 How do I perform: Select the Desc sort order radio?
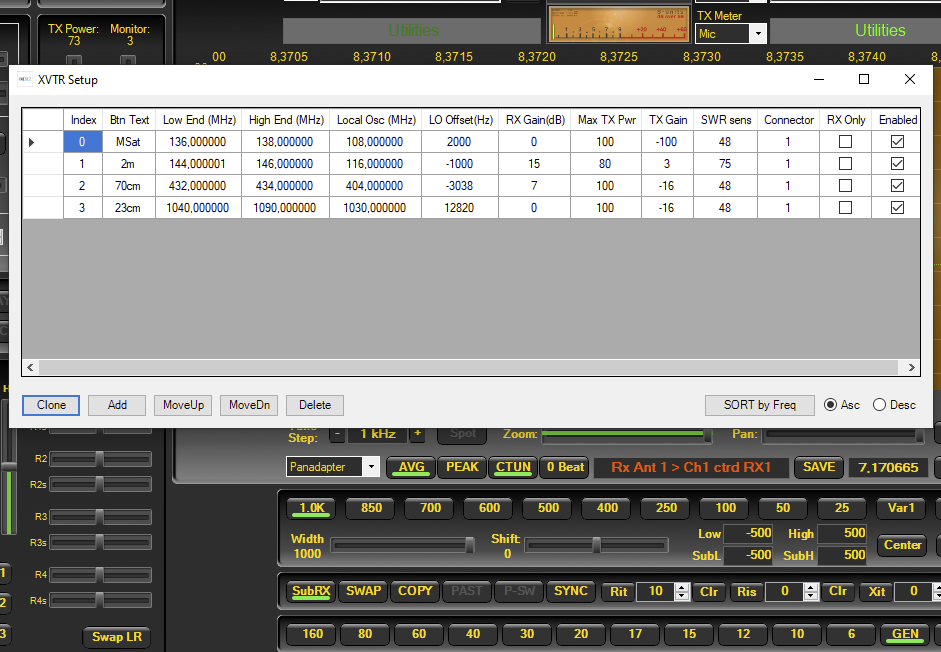pyautogui.click(x=879, y=405)
